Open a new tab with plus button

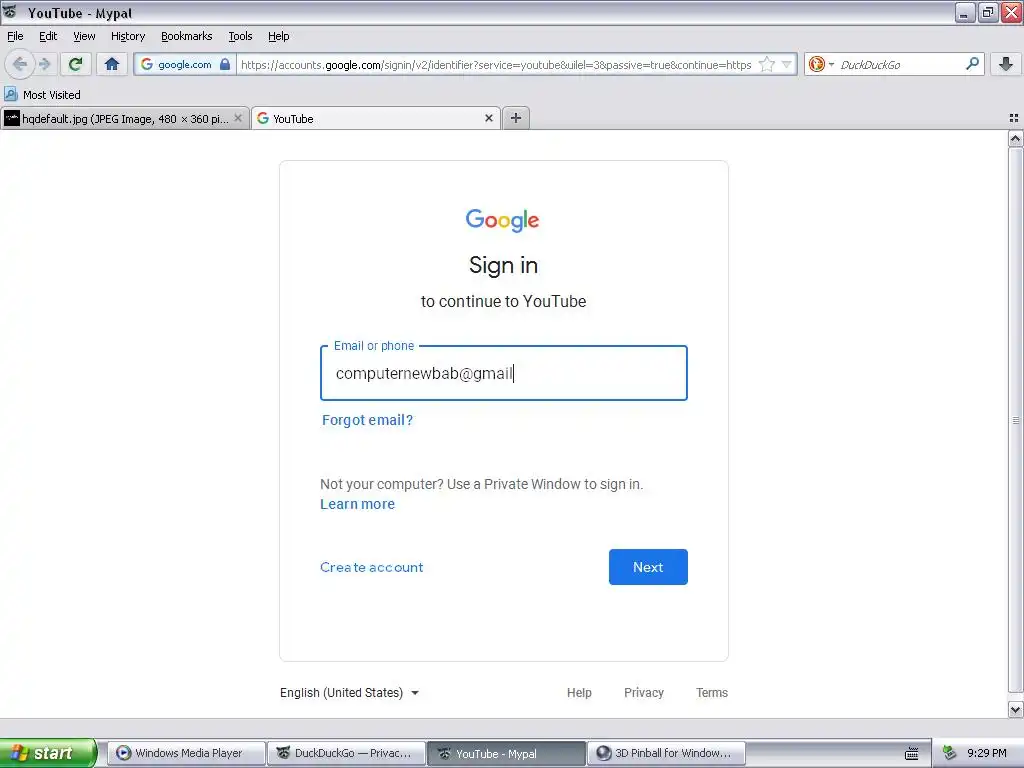[516, 118]
